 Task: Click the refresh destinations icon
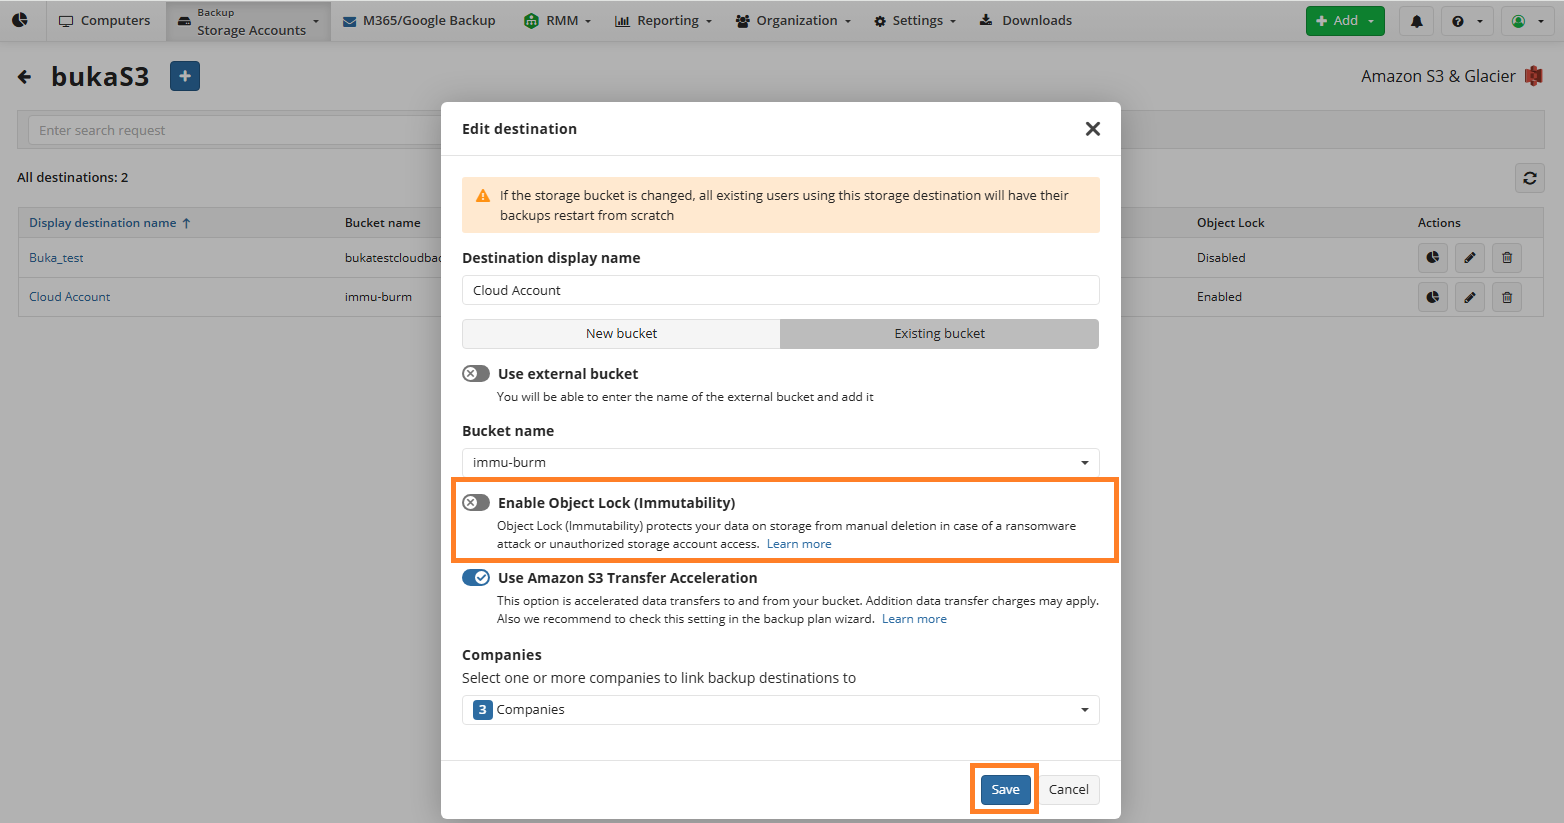(x=1529, y=178)
